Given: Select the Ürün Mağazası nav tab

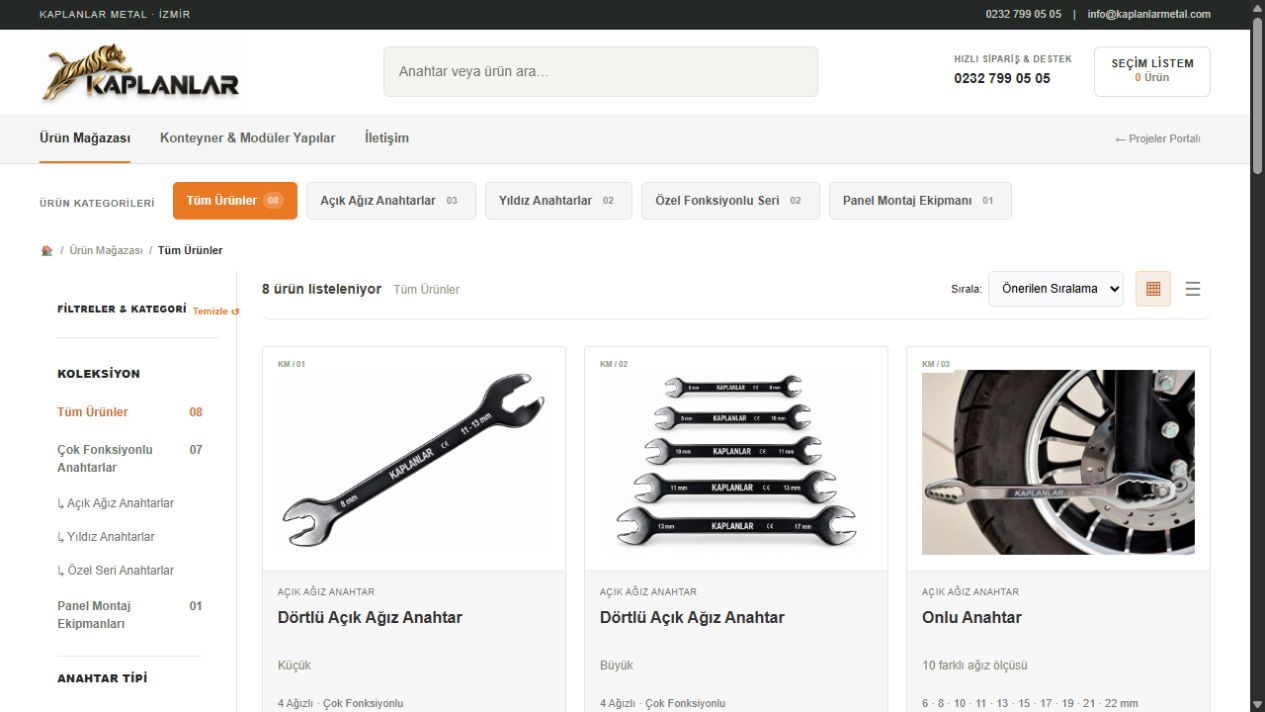Looking at the screenshot, I should (x=85, y=138).
